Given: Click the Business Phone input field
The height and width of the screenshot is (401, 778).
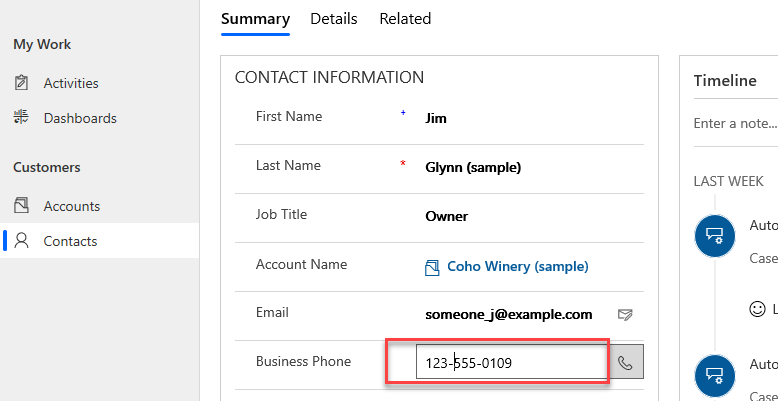Looking at the screenshot, I should click(x=512, y=362).
